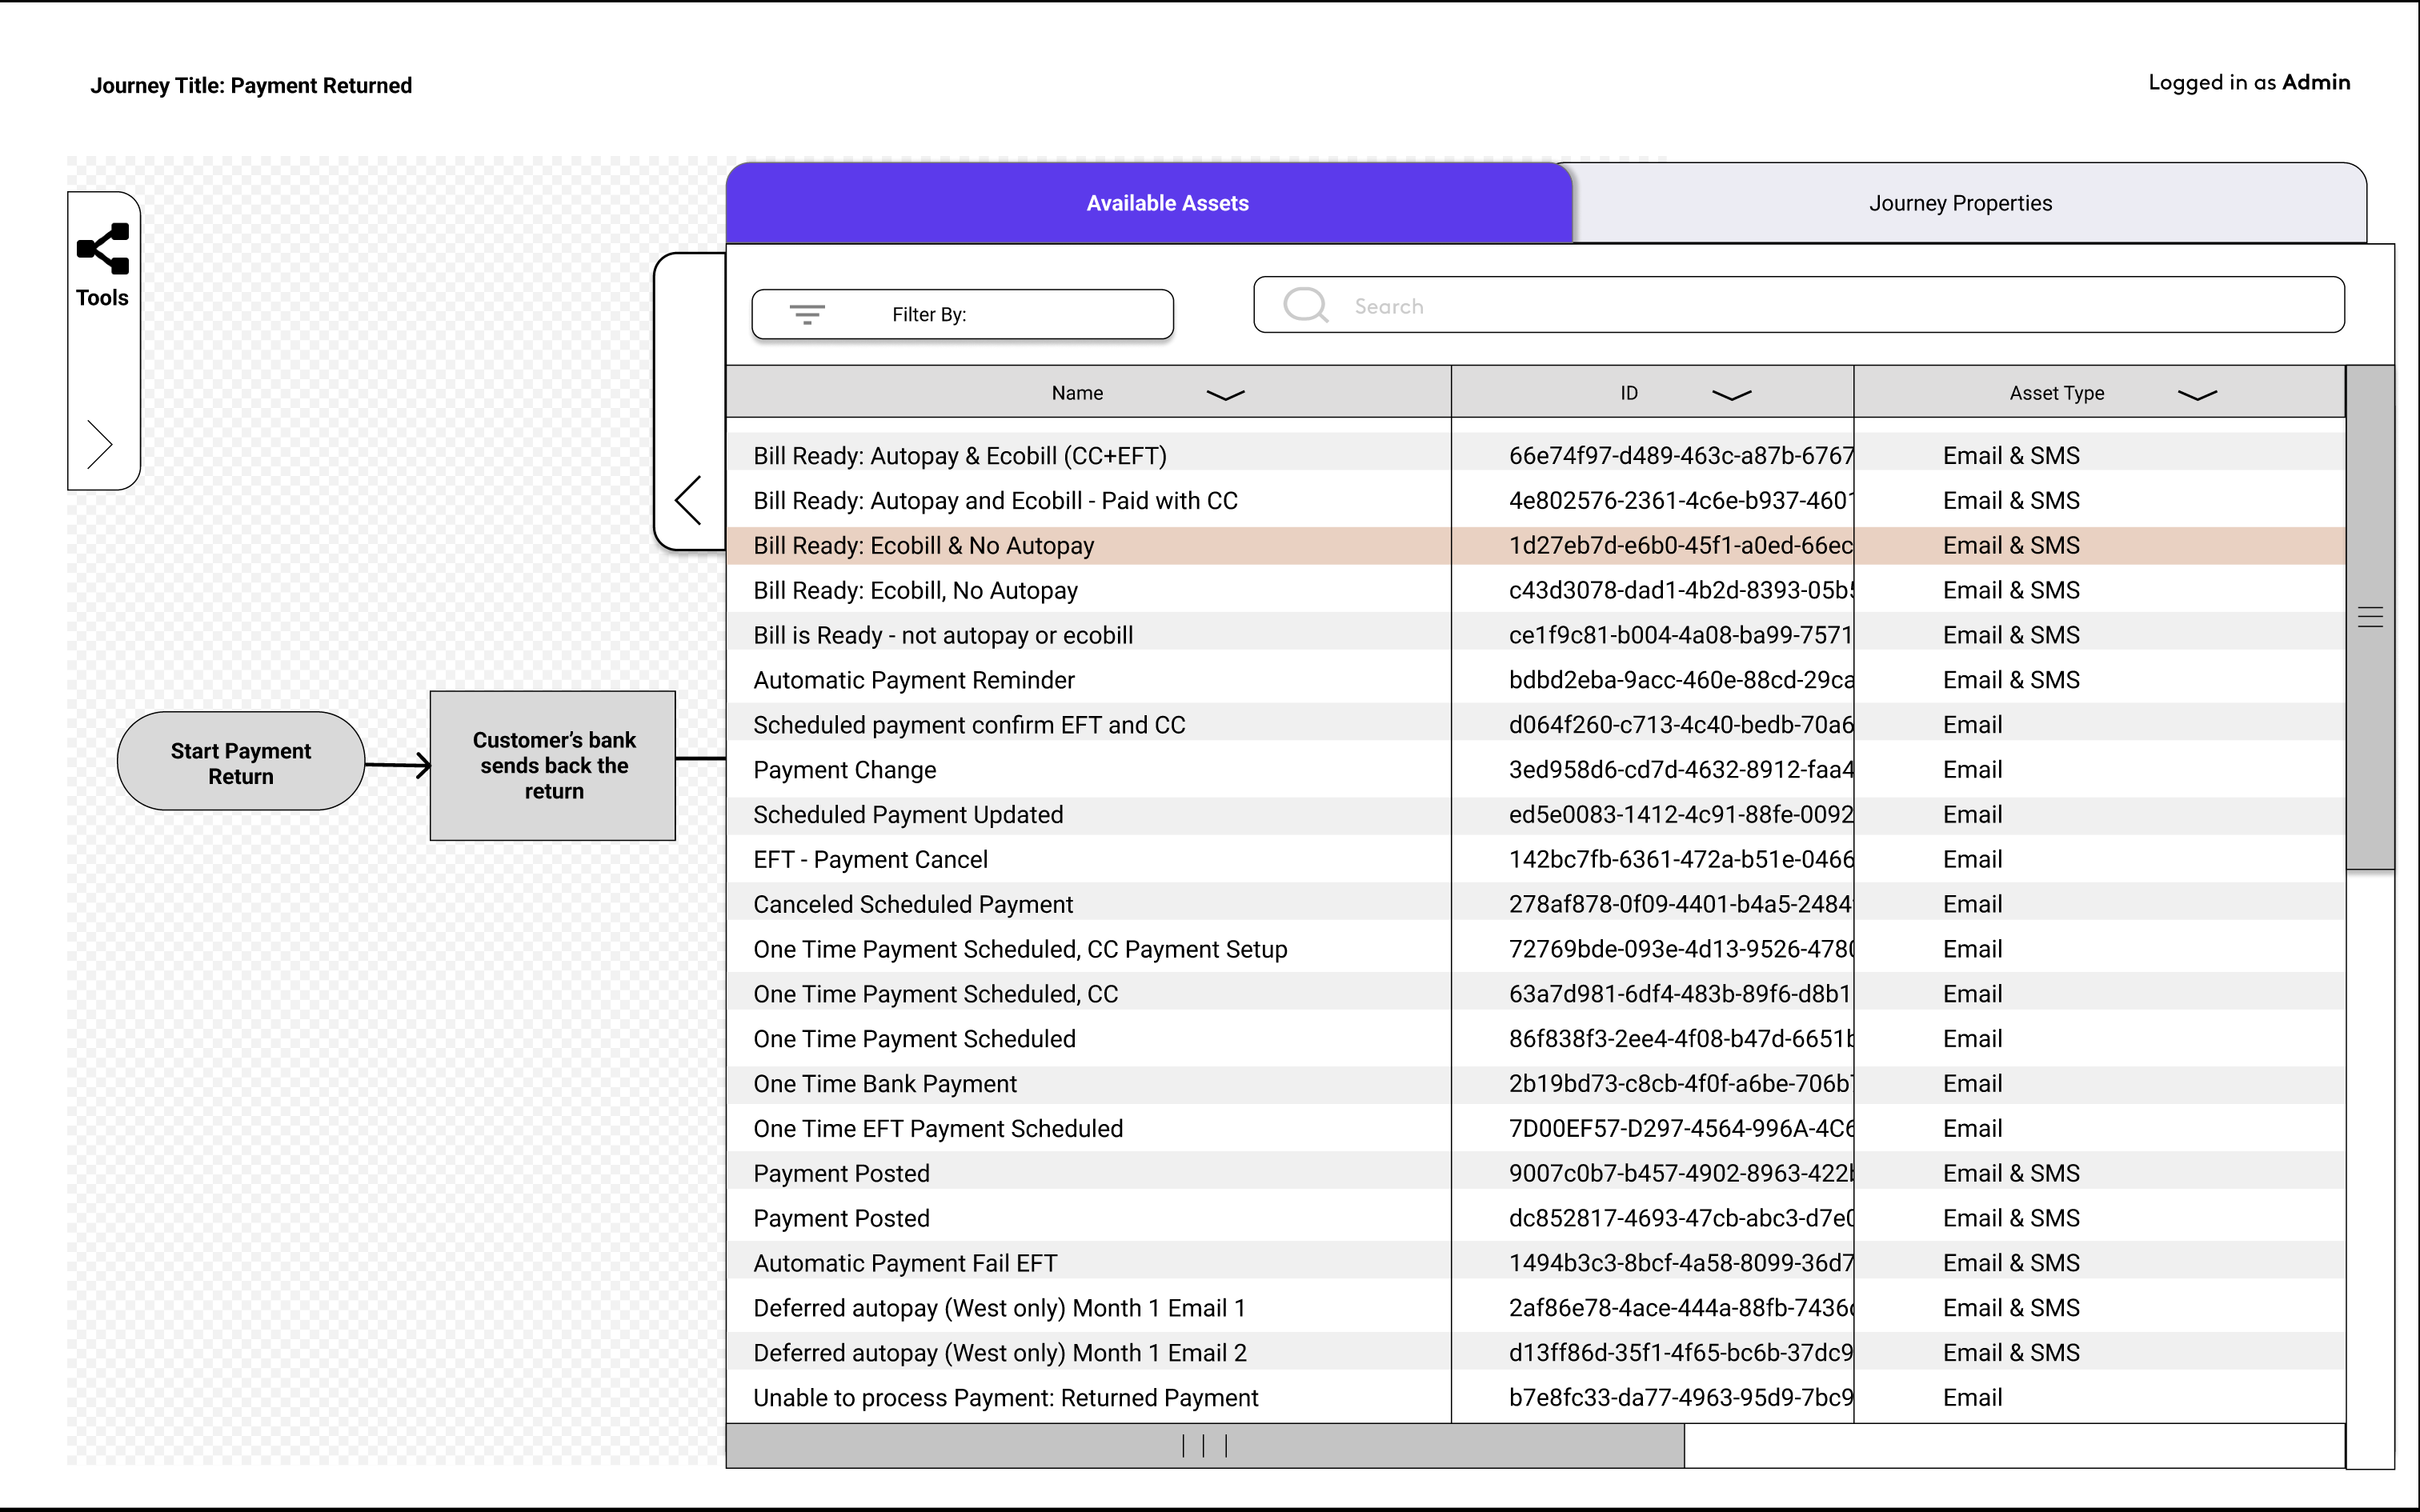Click the Journey Title: Payment Returned text
Screen dimensions: 2420x1512
click(251, 86)
